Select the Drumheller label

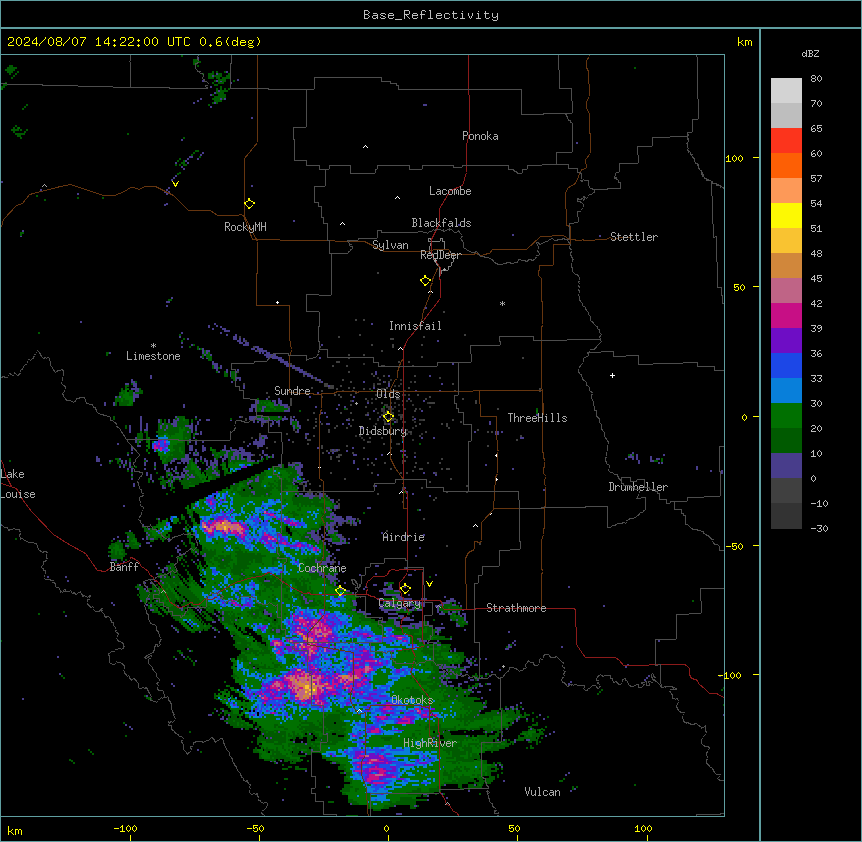[638, 487]
